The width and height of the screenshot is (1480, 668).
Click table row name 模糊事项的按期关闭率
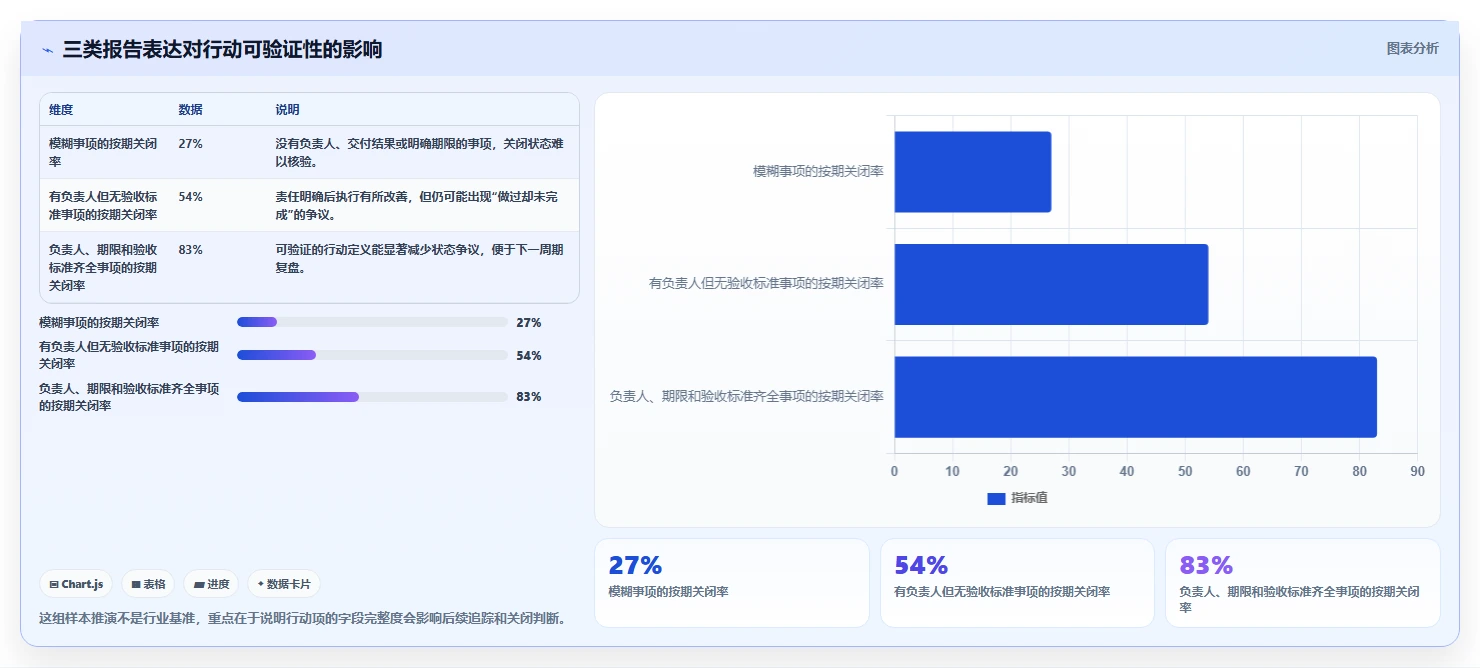pos(103,152)
